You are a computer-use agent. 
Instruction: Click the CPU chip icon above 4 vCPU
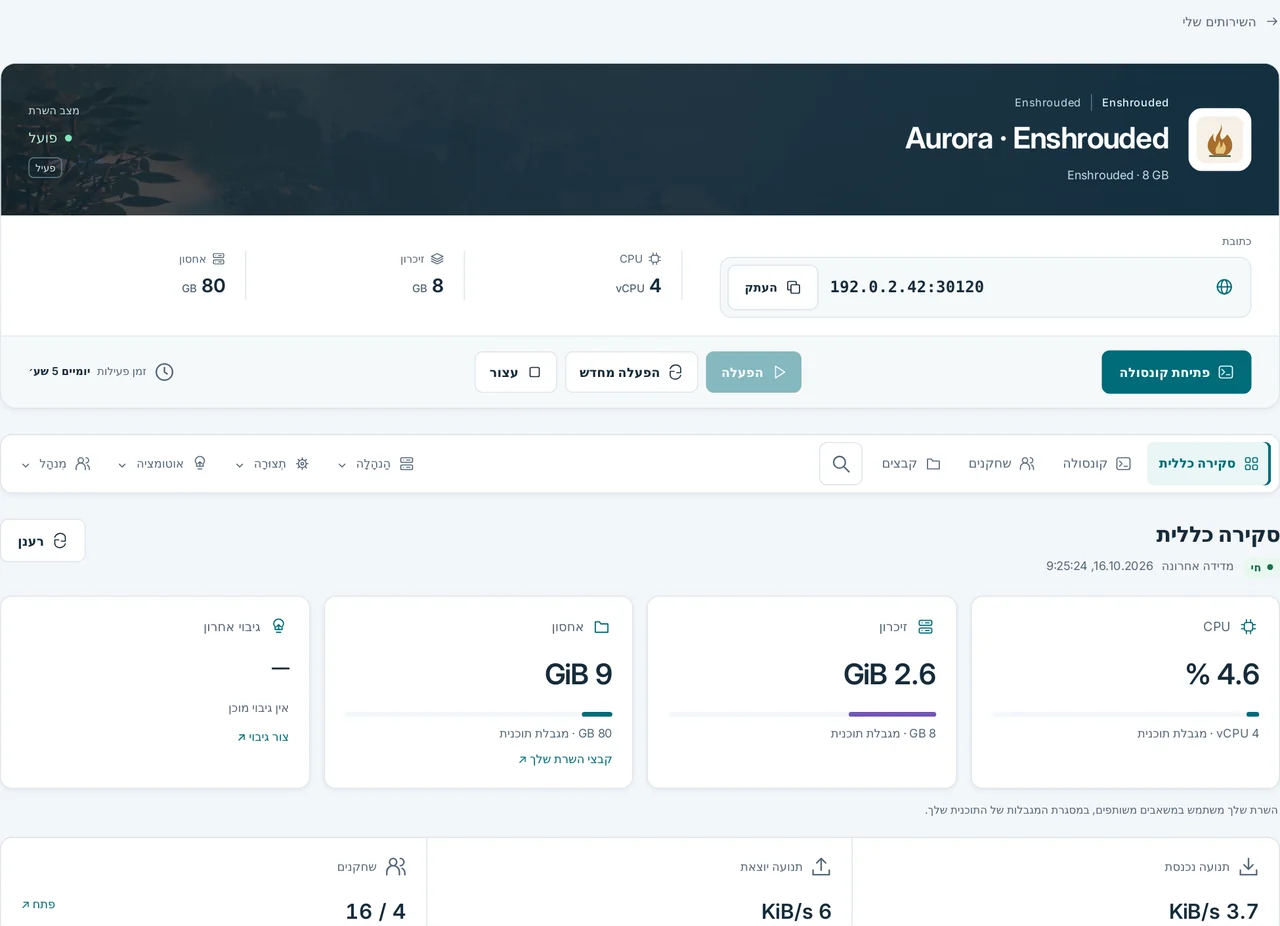[655, 259]
